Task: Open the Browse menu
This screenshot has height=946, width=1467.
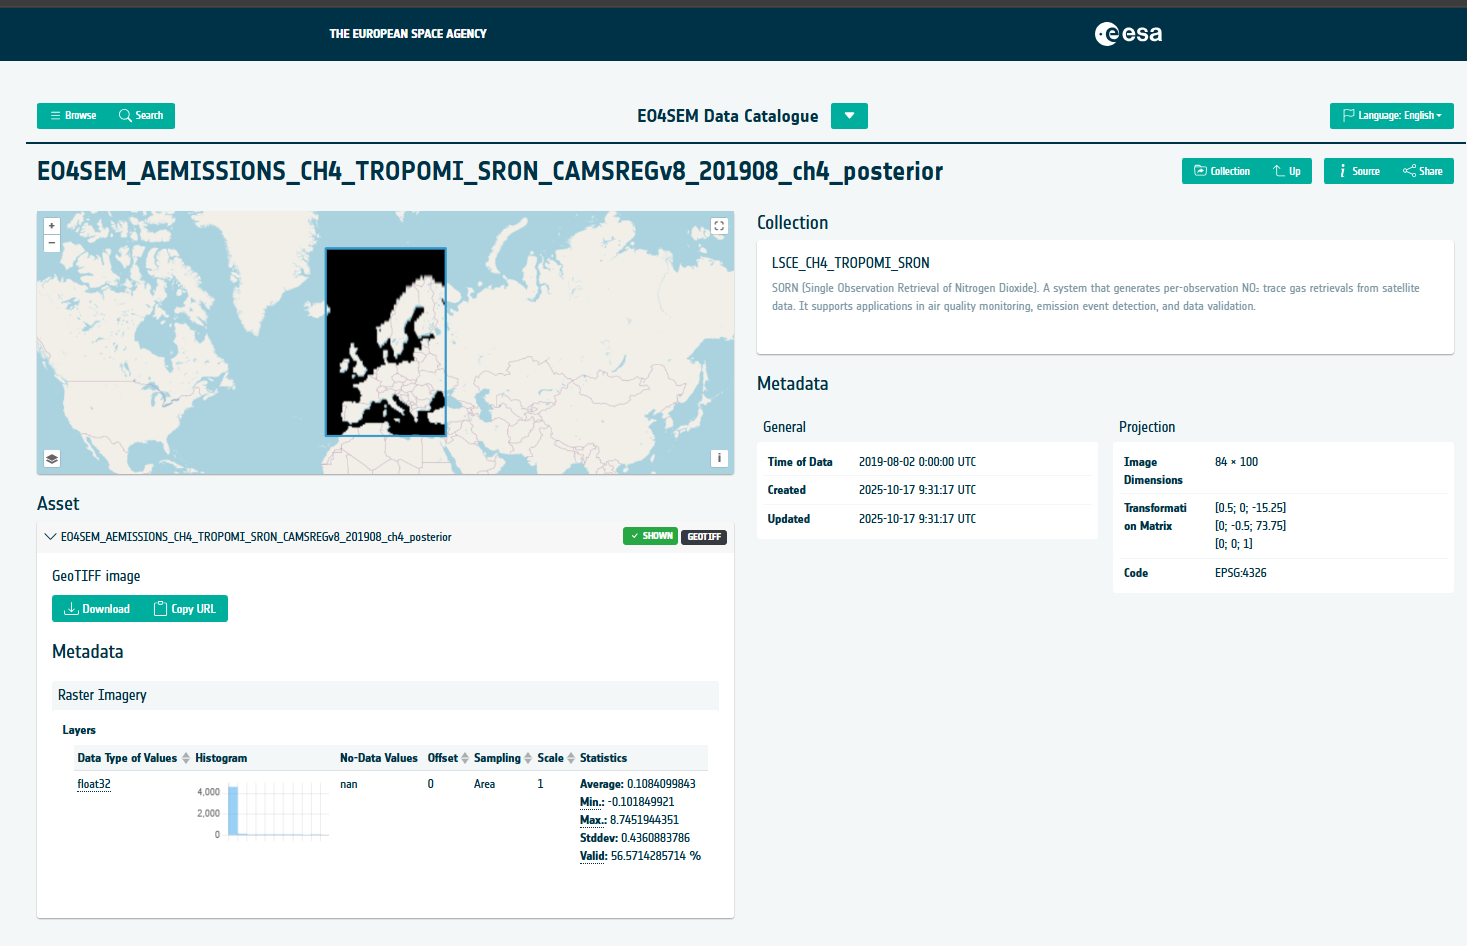Action: pos(73,116)
